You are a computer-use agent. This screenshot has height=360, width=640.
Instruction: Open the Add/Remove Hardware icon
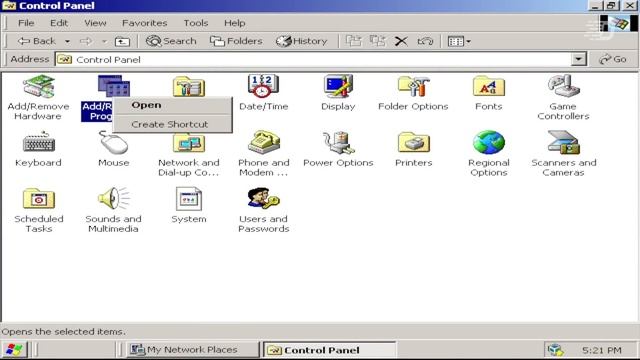click(38, 87)
